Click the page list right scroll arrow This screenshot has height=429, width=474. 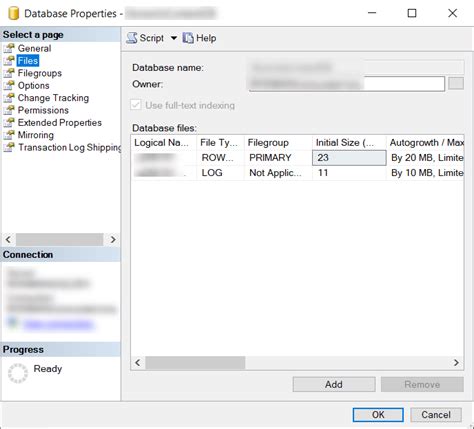coord(113,239)
